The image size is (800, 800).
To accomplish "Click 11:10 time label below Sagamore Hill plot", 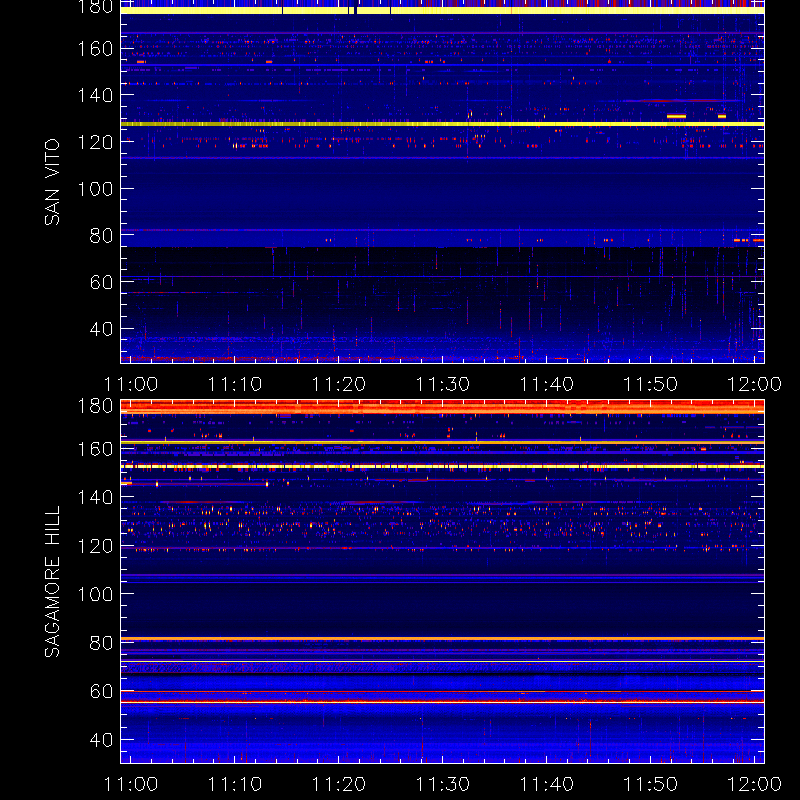I will [x=235, y=784].
